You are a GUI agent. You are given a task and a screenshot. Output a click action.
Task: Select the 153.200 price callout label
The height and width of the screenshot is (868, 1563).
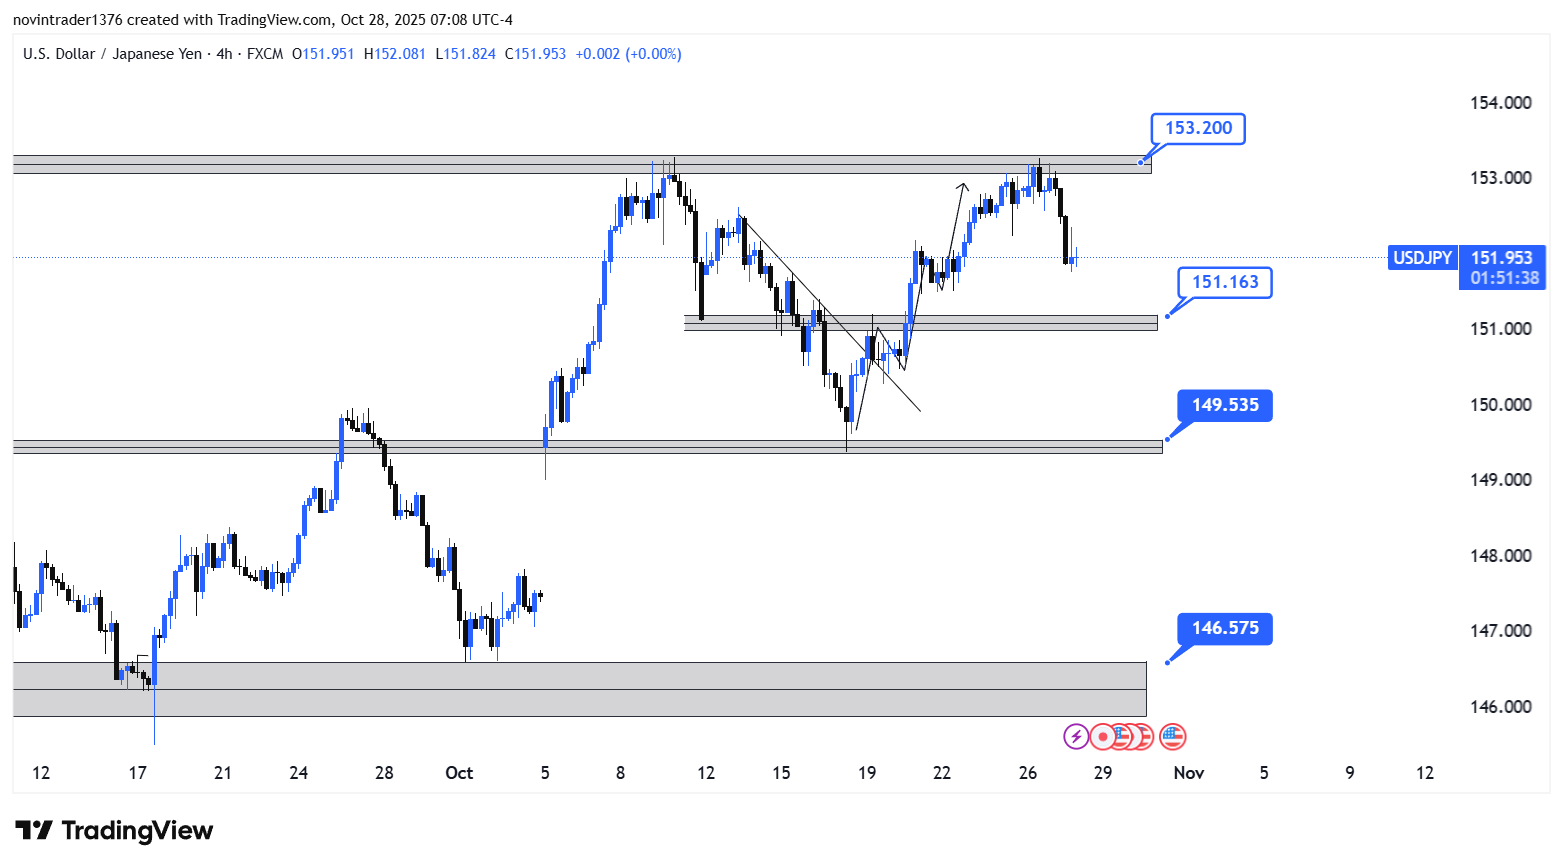pyautogui.click(x=1198, y=128)
